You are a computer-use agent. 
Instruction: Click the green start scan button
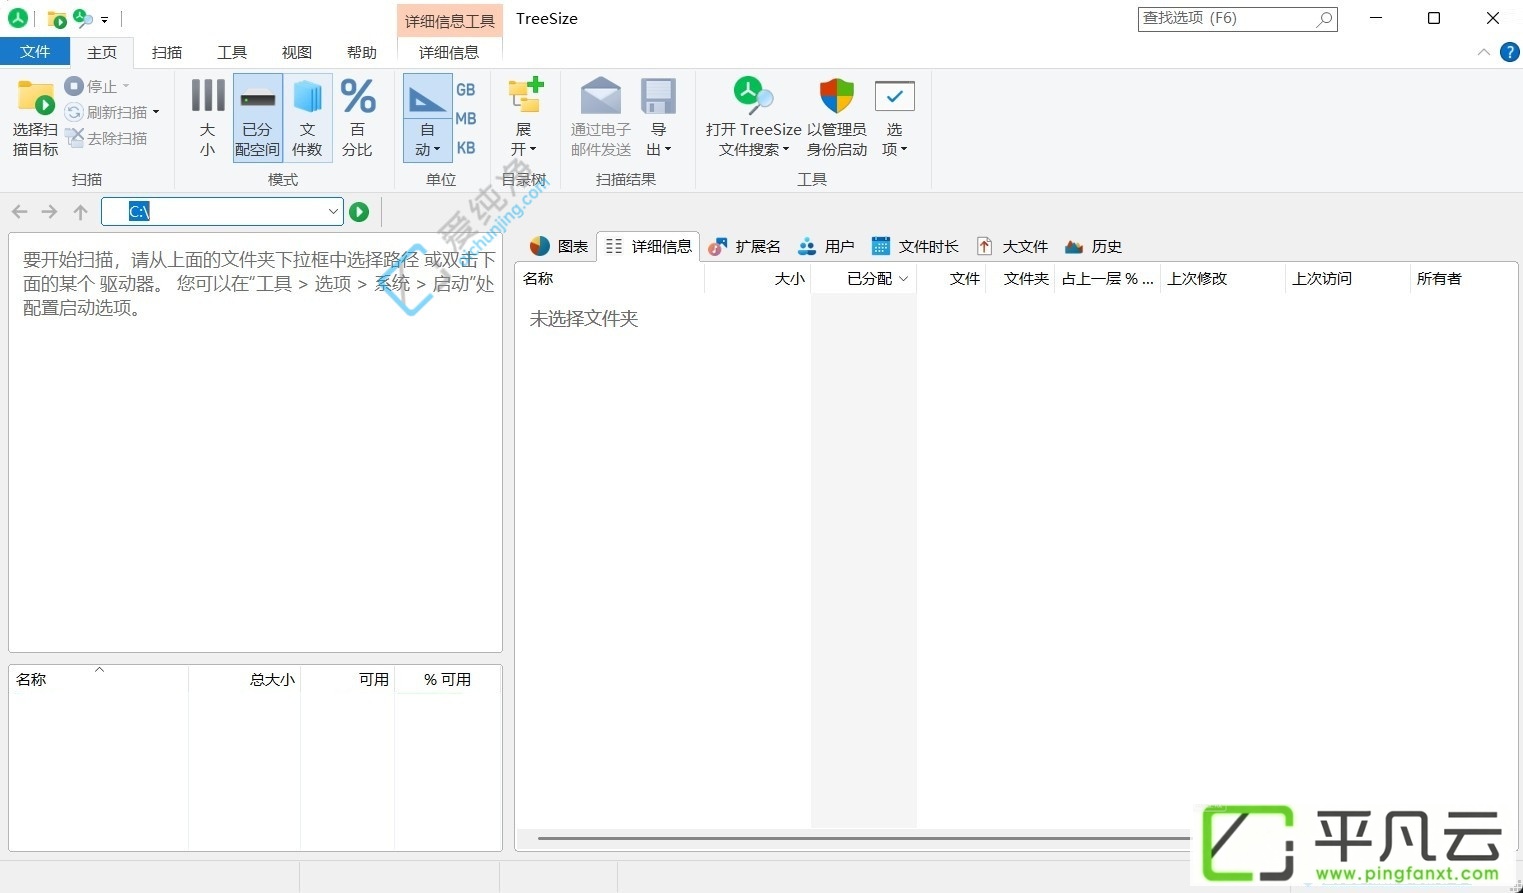[359, 212]
